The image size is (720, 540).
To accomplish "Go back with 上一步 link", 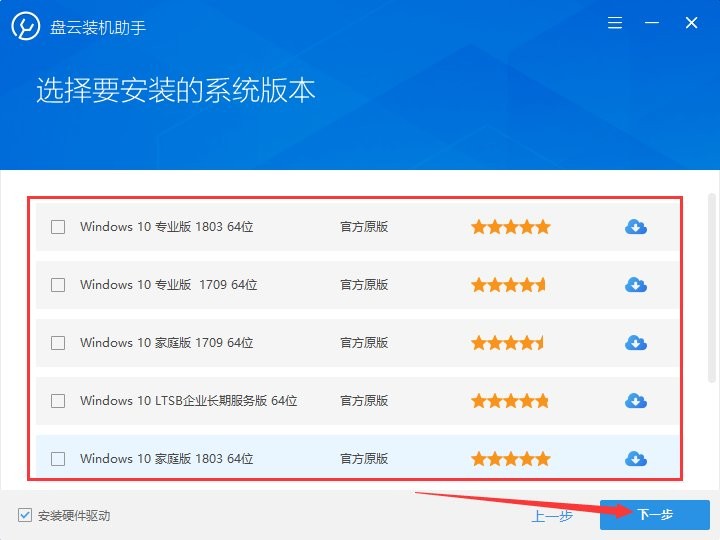I will pos(552,516).
